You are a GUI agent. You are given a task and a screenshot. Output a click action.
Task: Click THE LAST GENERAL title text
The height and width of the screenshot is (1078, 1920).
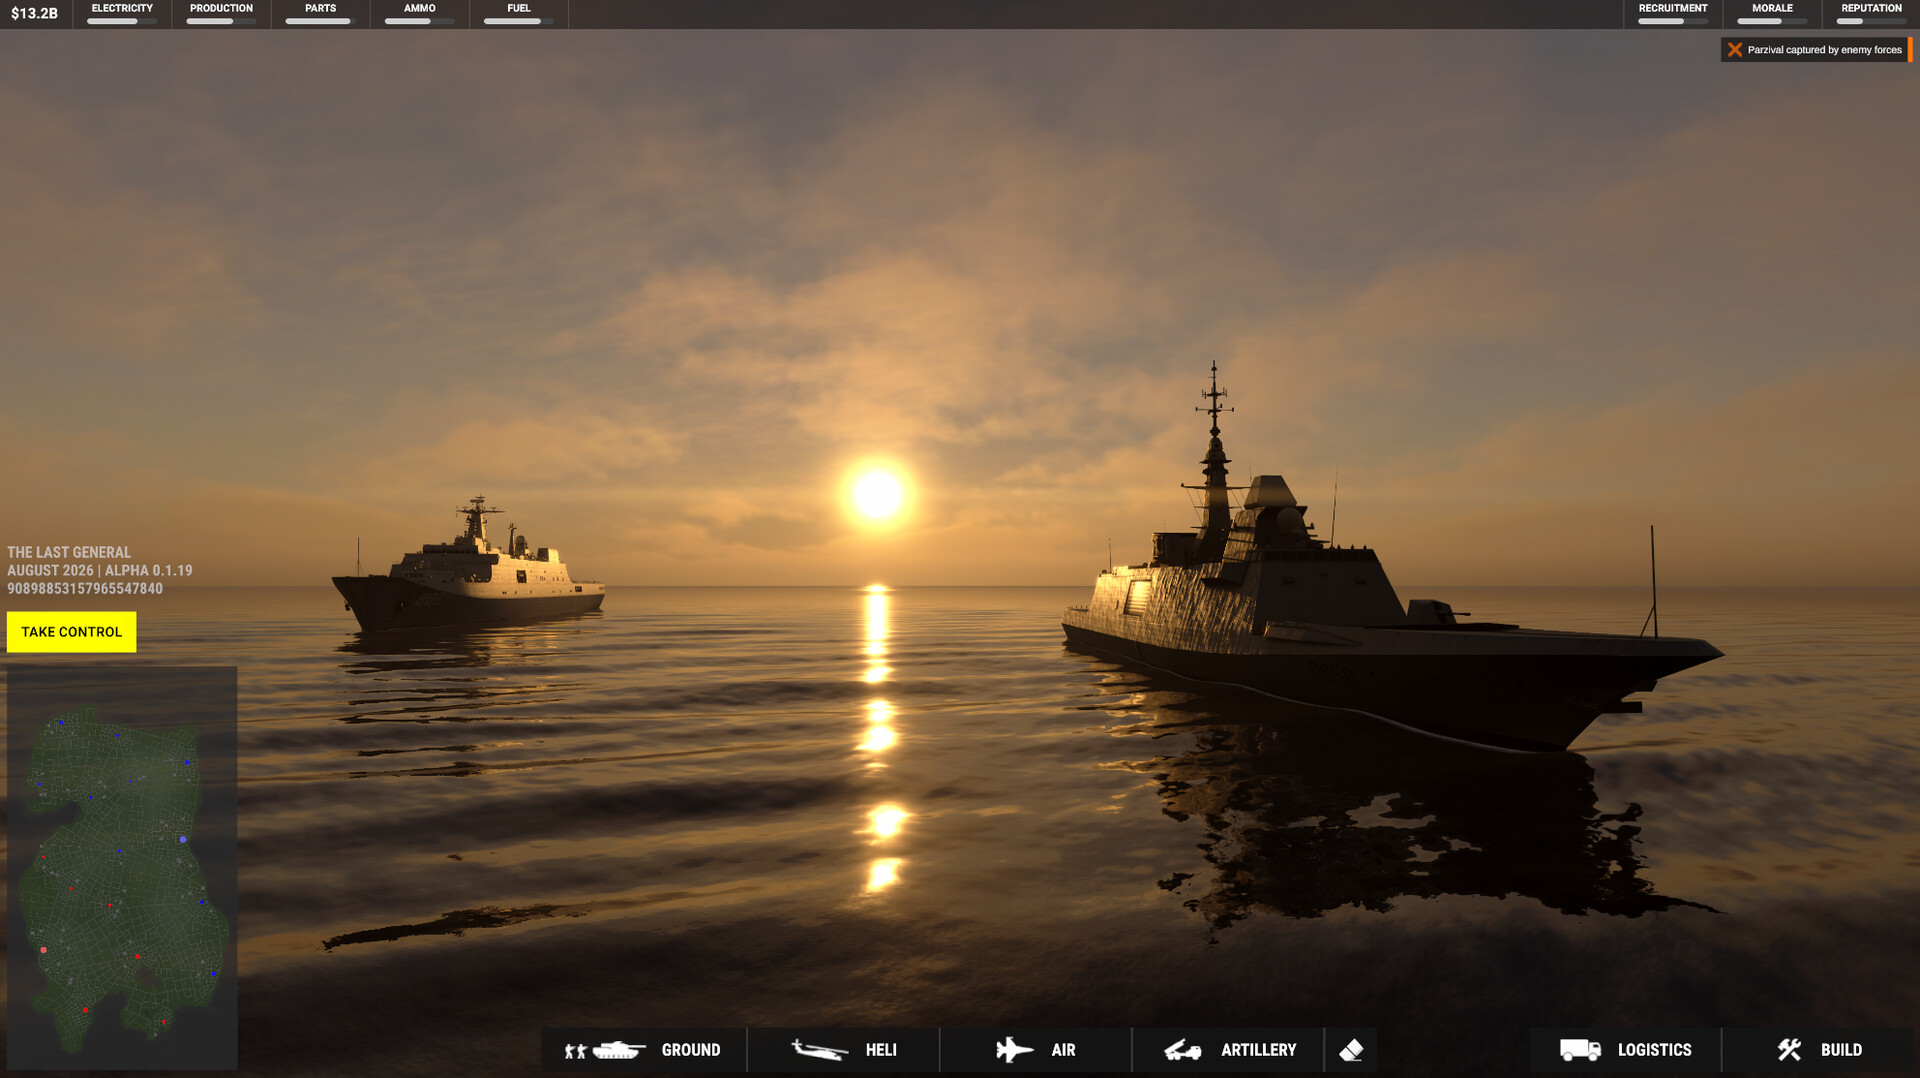(x=69, y=552)
